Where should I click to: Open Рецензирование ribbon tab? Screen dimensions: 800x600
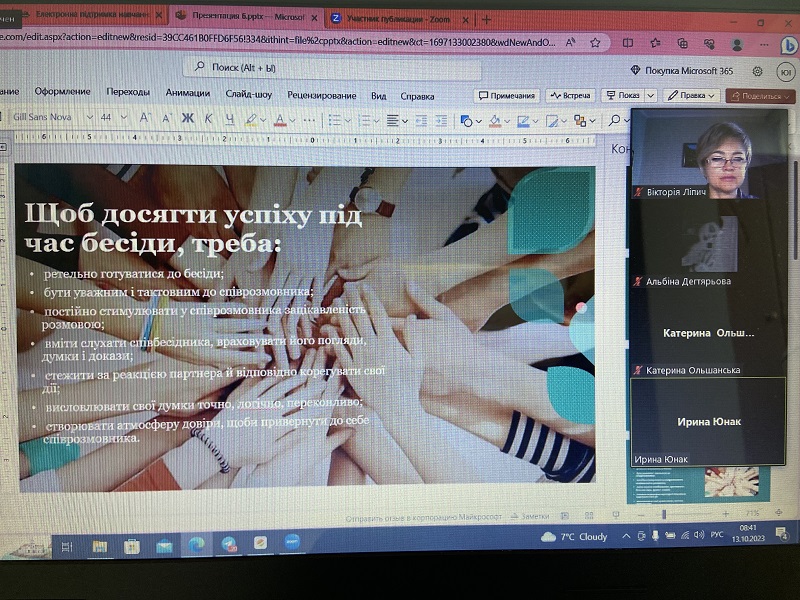[321, 95]
